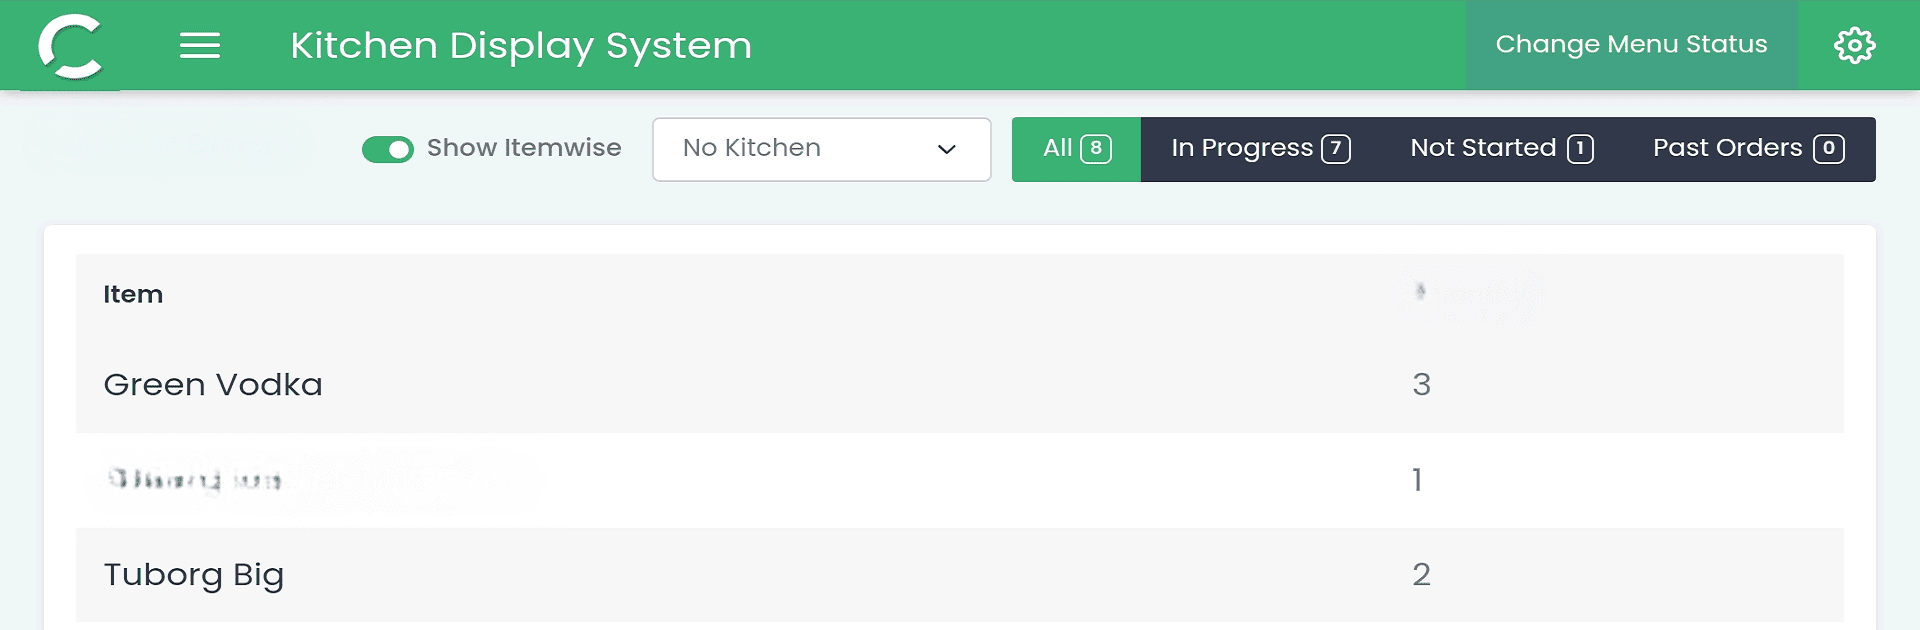This screenshot has width=1920, height=630.
Task: Click the Kitchen Display System title
Action: pyautogui.click(x=521, y=46)
